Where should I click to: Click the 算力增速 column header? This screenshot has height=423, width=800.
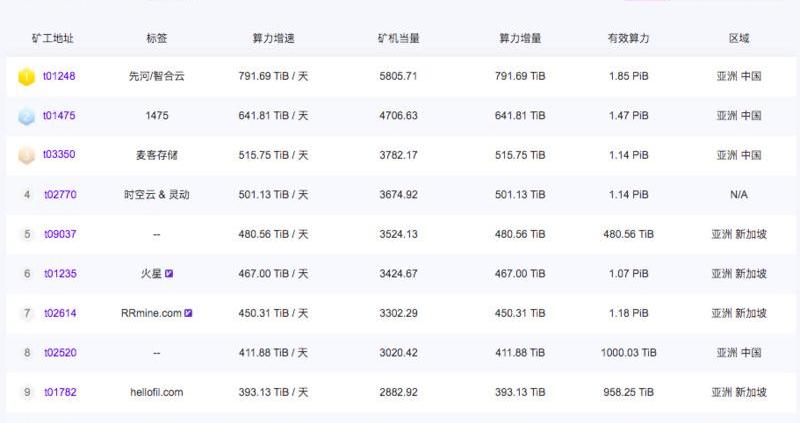pyautogui.click(x=273, y=39)
